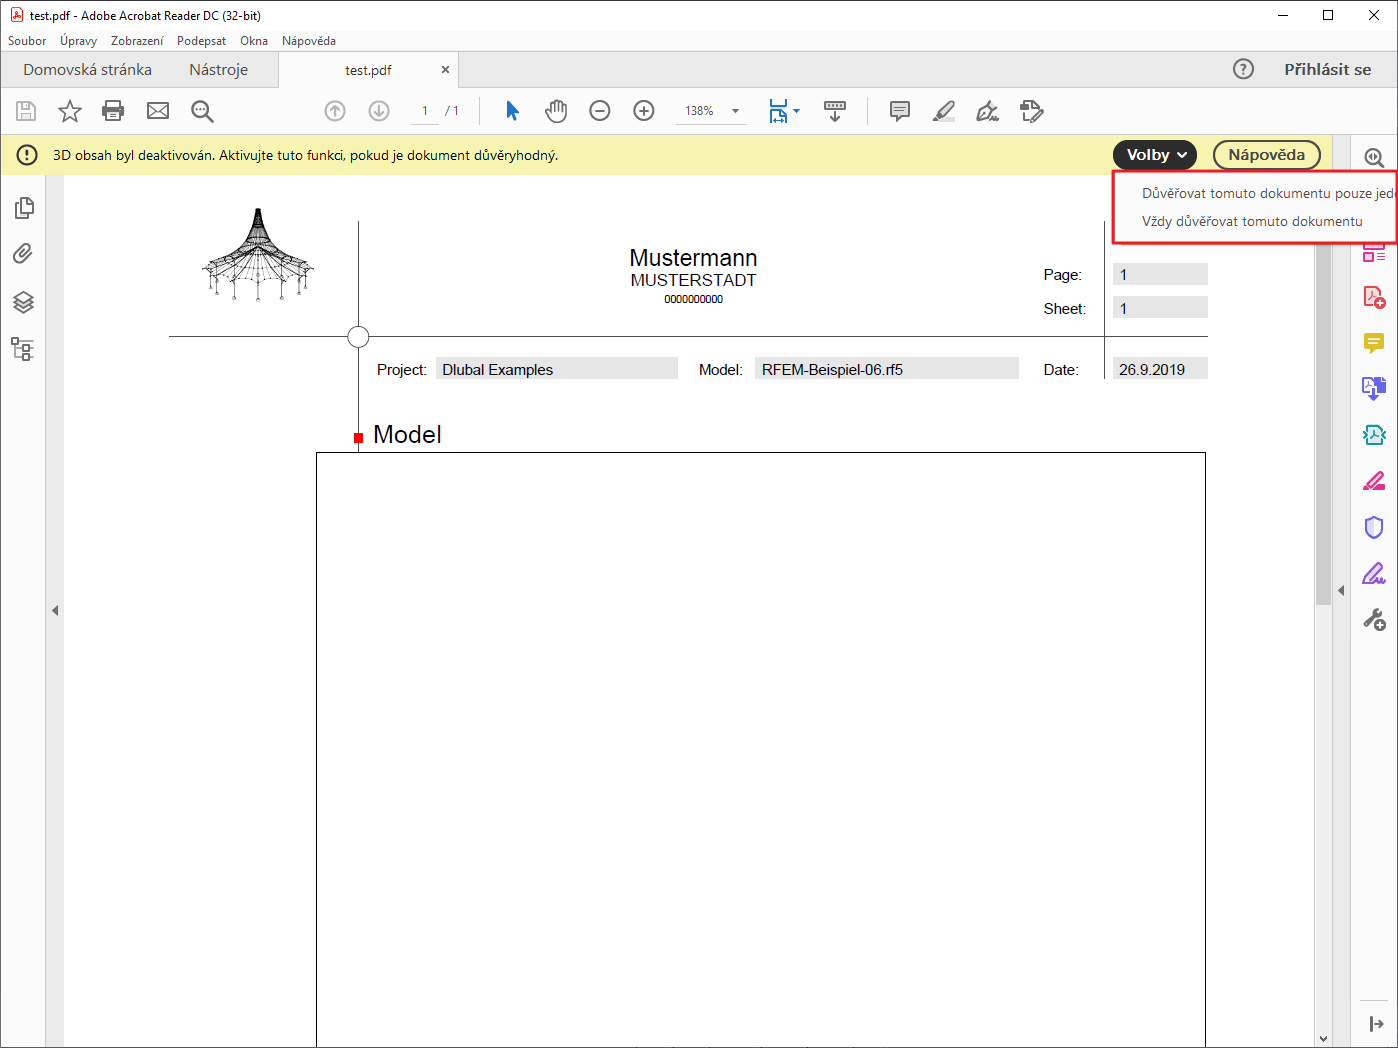
Task: Collapse the right tools pane arrow
Action: (x=1341, y=590)
